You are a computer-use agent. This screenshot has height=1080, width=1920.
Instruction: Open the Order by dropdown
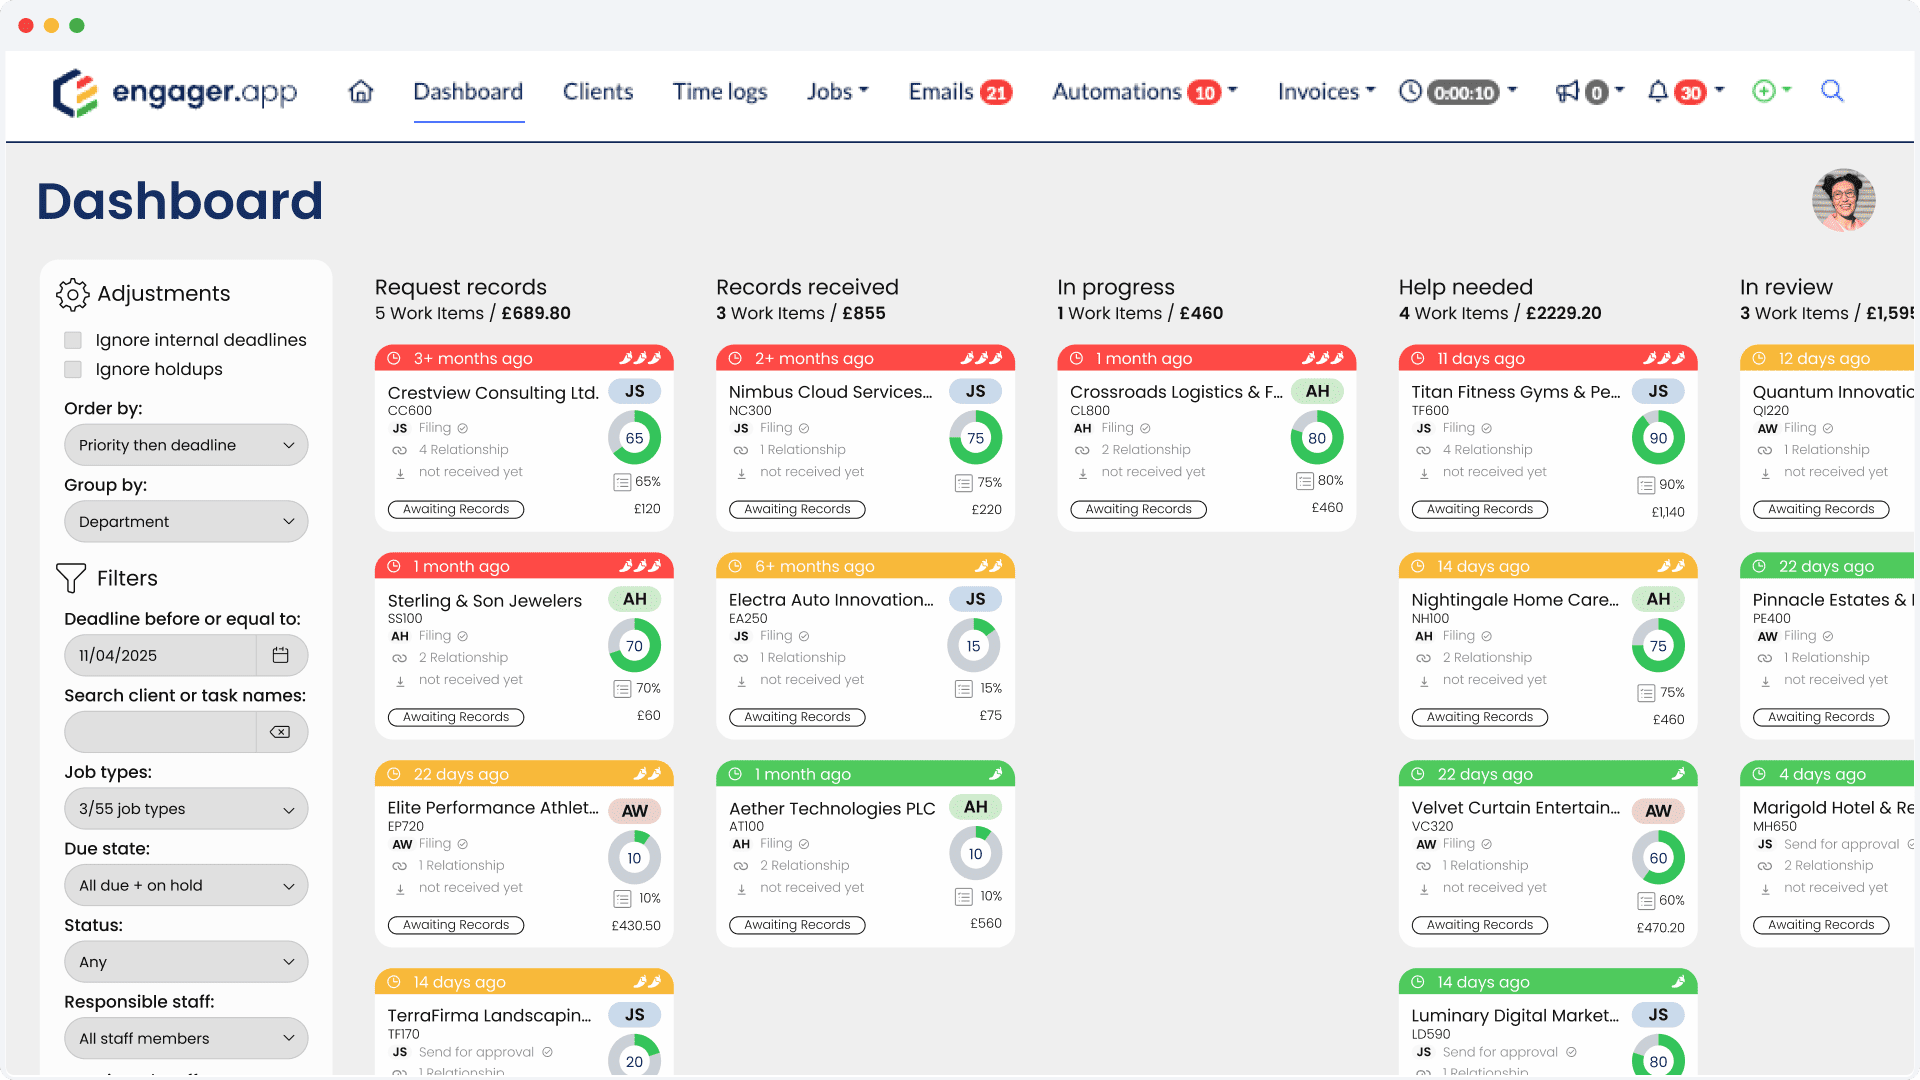[185, 445]
